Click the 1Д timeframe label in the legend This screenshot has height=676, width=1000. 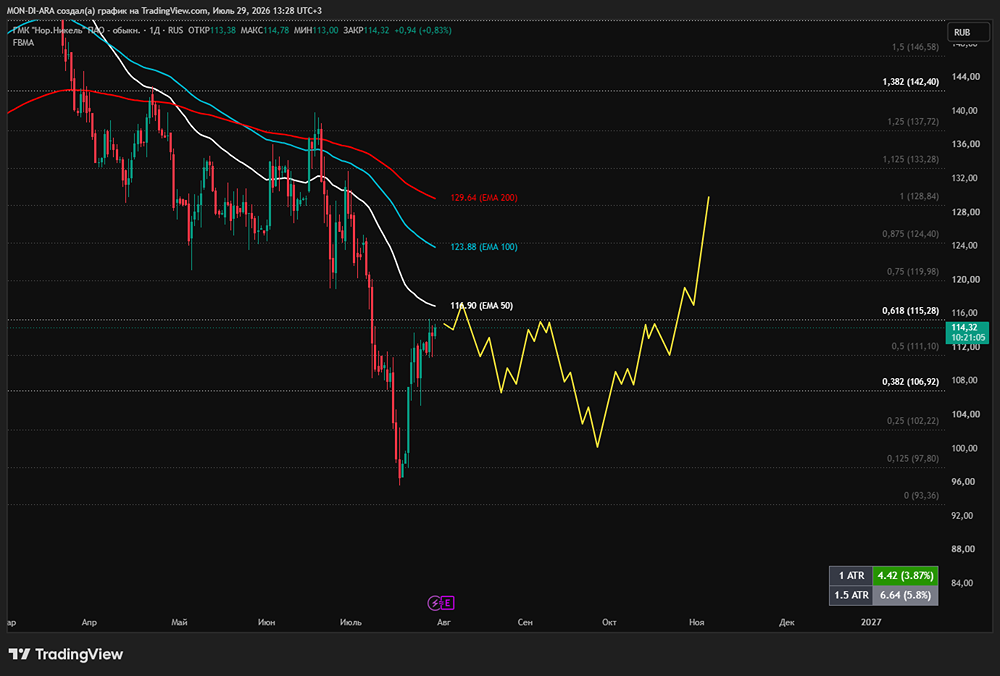click(154, 31)
